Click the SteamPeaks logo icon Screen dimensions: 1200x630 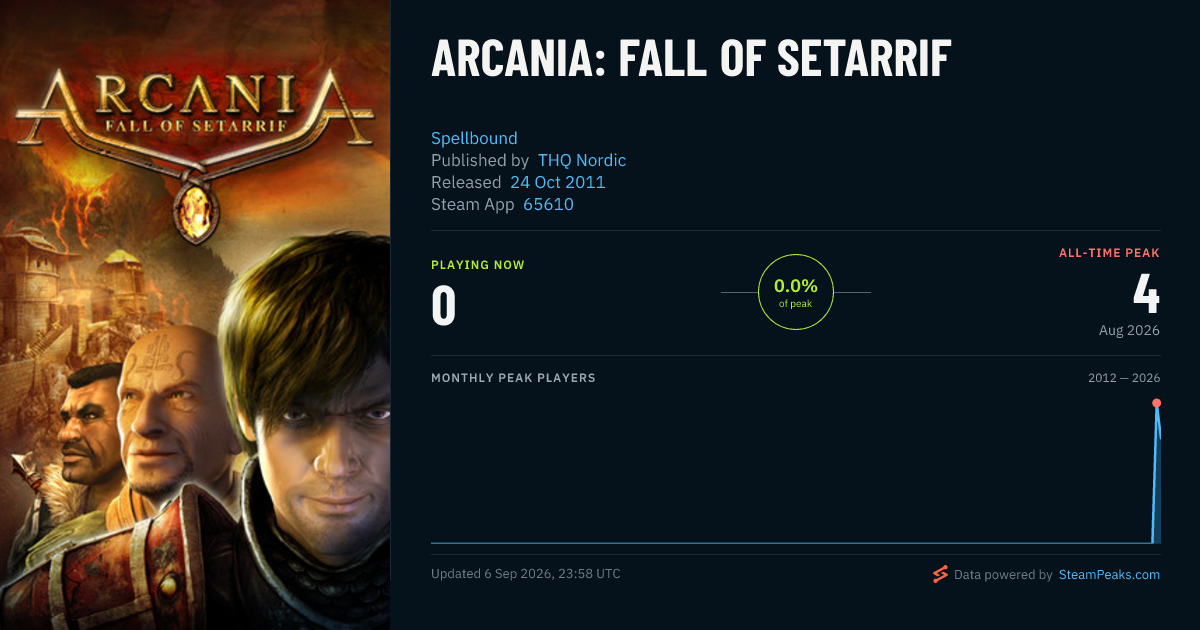940,574
